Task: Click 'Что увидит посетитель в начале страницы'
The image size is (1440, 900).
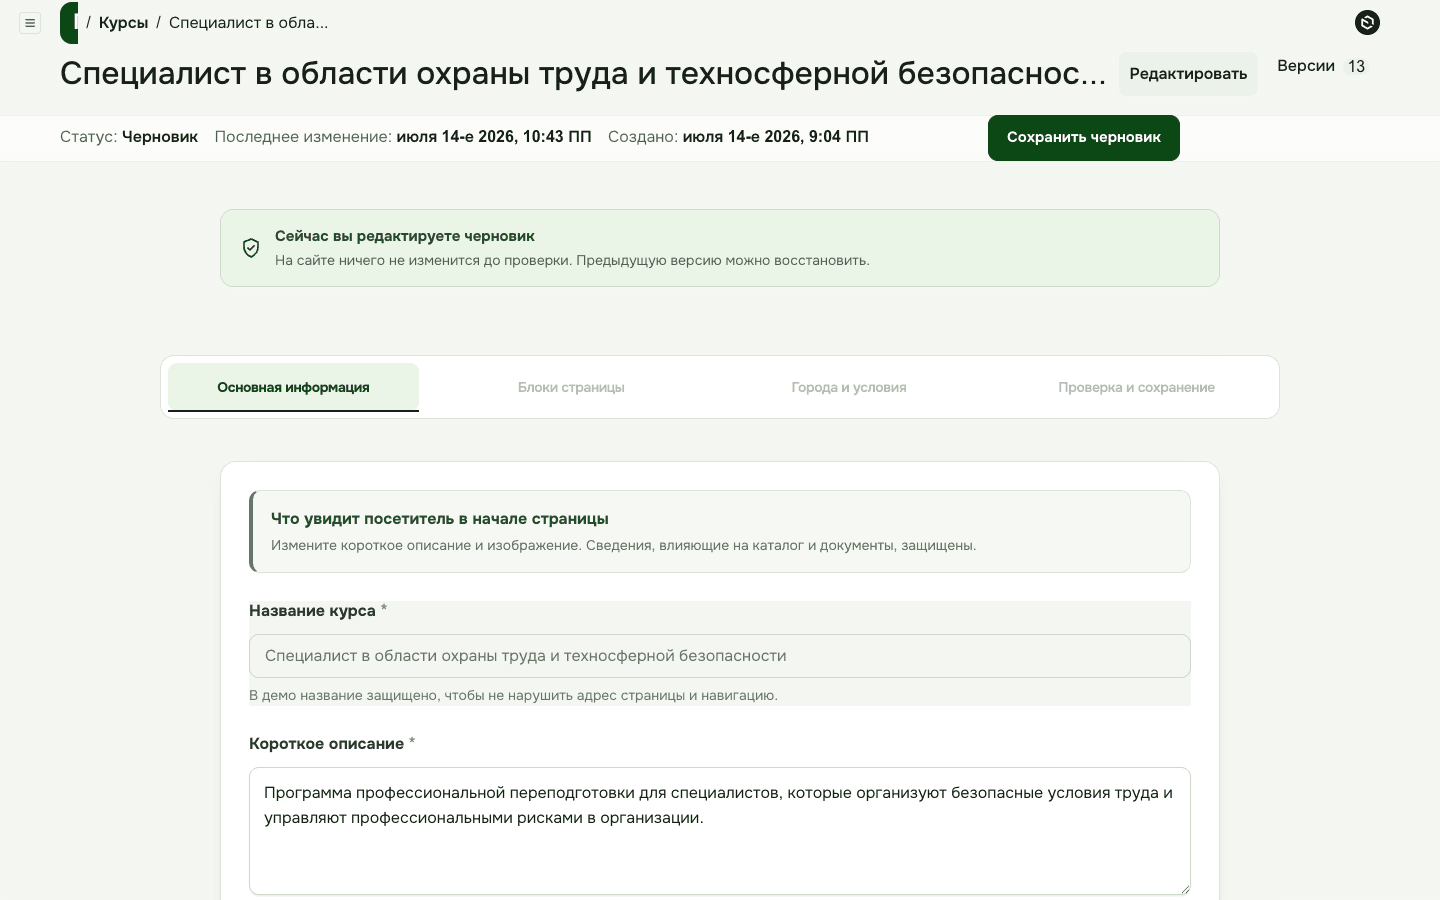Action: (x=440, y=519)
